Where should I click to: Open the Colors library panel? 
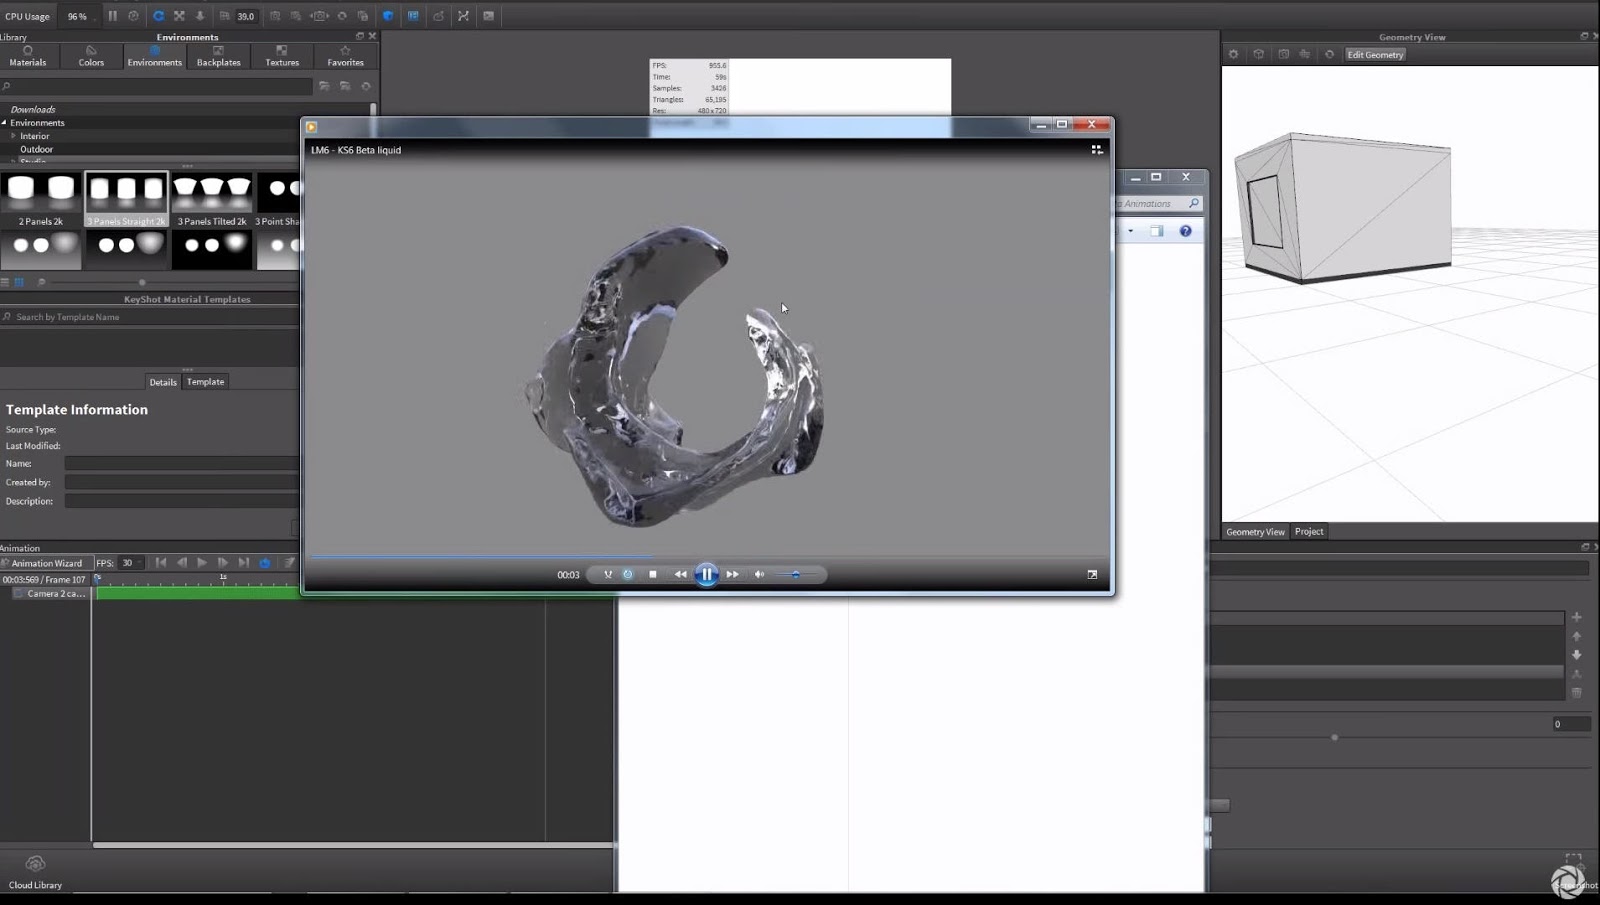(90, 56)
